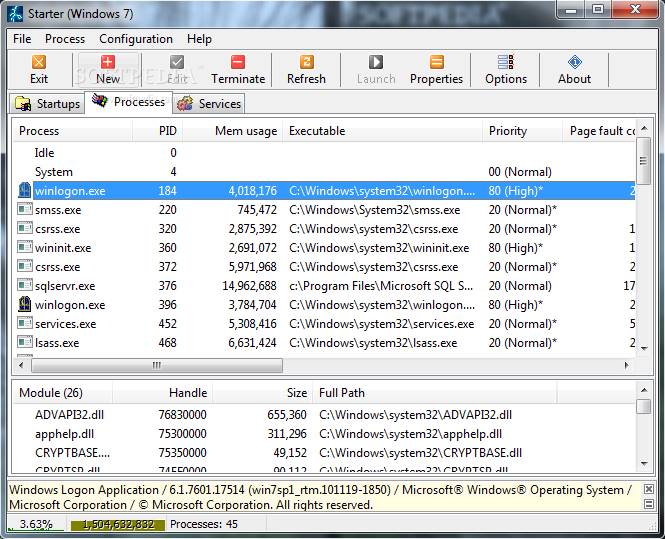The width and height of the screenshot is (665, 539).
Task: Click module list scrollbar thumb
Action: click(644, 406)
